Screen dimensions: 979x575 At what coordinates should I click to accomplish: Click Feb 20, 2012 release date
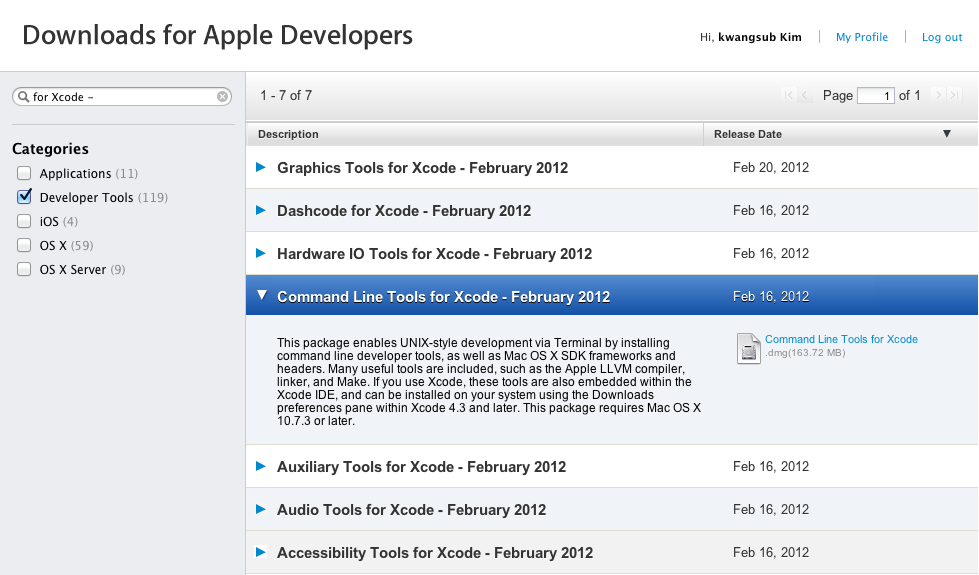click(x=770, y=167)
